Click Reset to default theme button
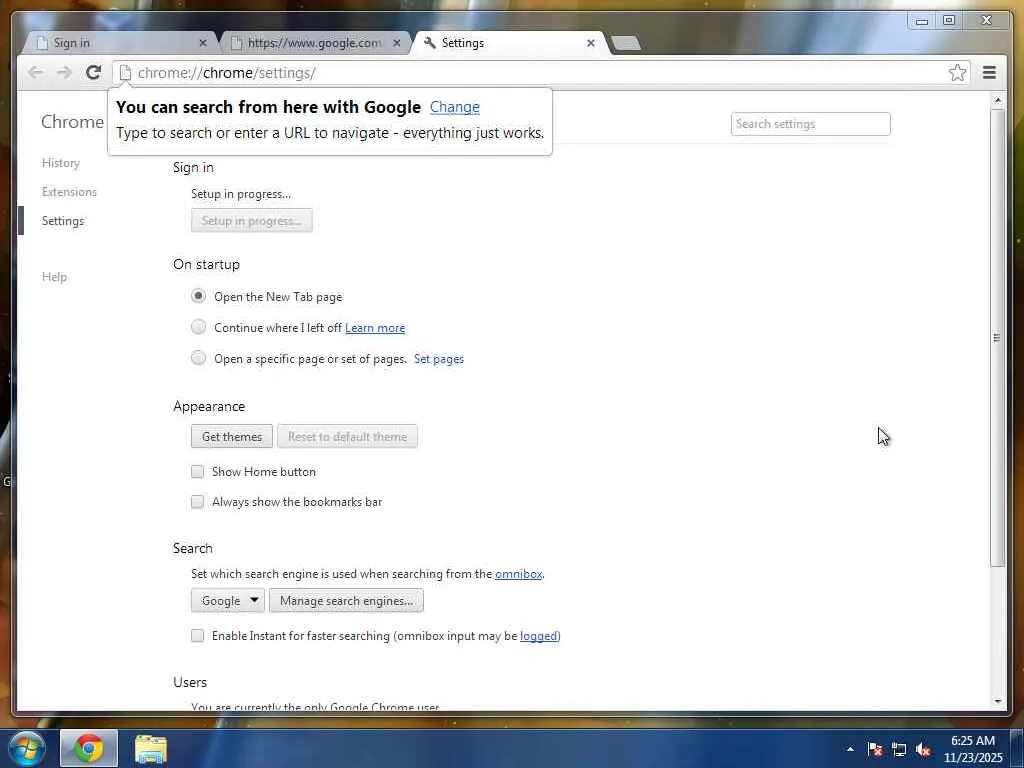The height and width of the screenshot is (768, 1024). pos(347,436)
